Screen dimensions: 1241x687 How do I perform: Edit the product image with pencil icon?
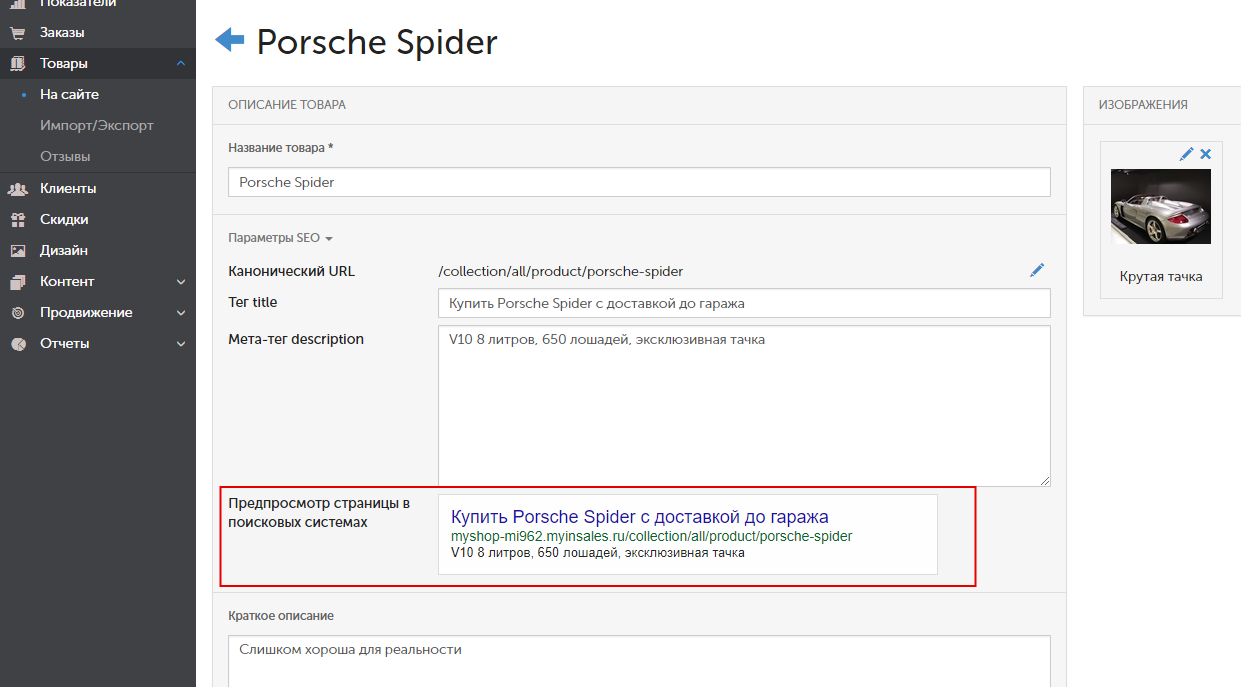tap(1186, 154)
